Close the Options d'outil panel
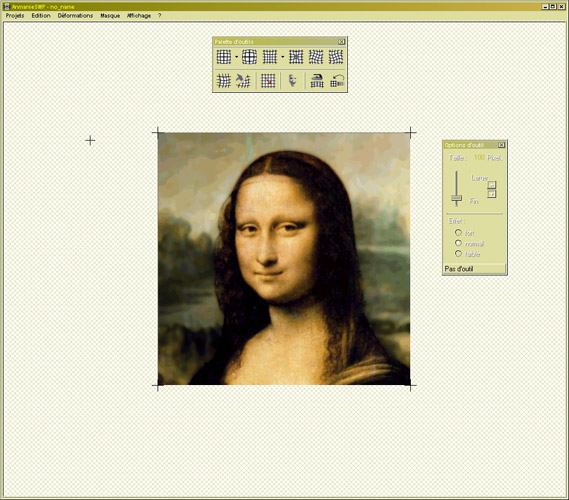Image resolution: width=569 pixels, height=500 pixels. 501,145
